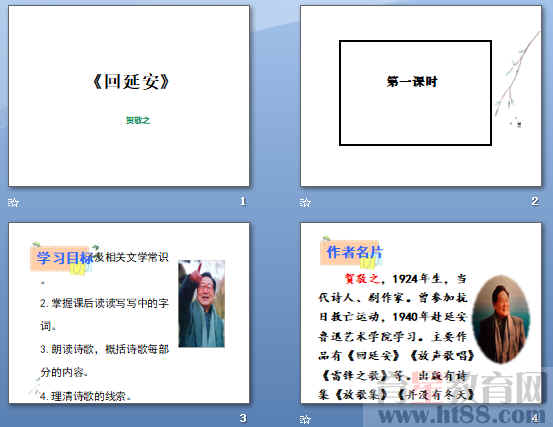Click the 作者名片 heading label
Viewport: 553px width, 427px height.
[354, 252]
